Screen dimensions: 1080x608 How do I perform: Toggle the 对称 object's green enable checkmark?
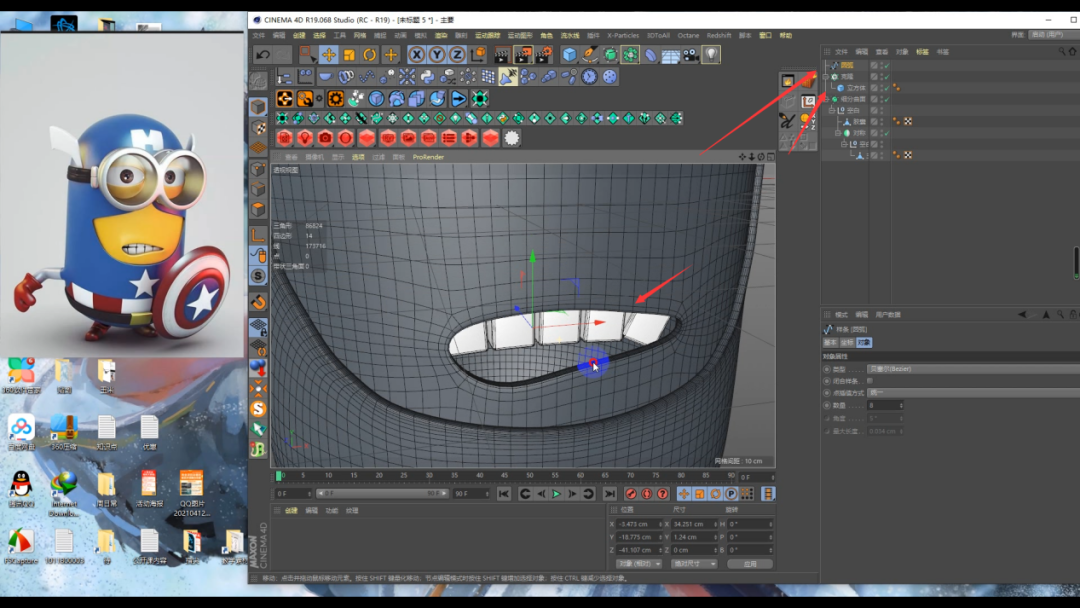887,133
